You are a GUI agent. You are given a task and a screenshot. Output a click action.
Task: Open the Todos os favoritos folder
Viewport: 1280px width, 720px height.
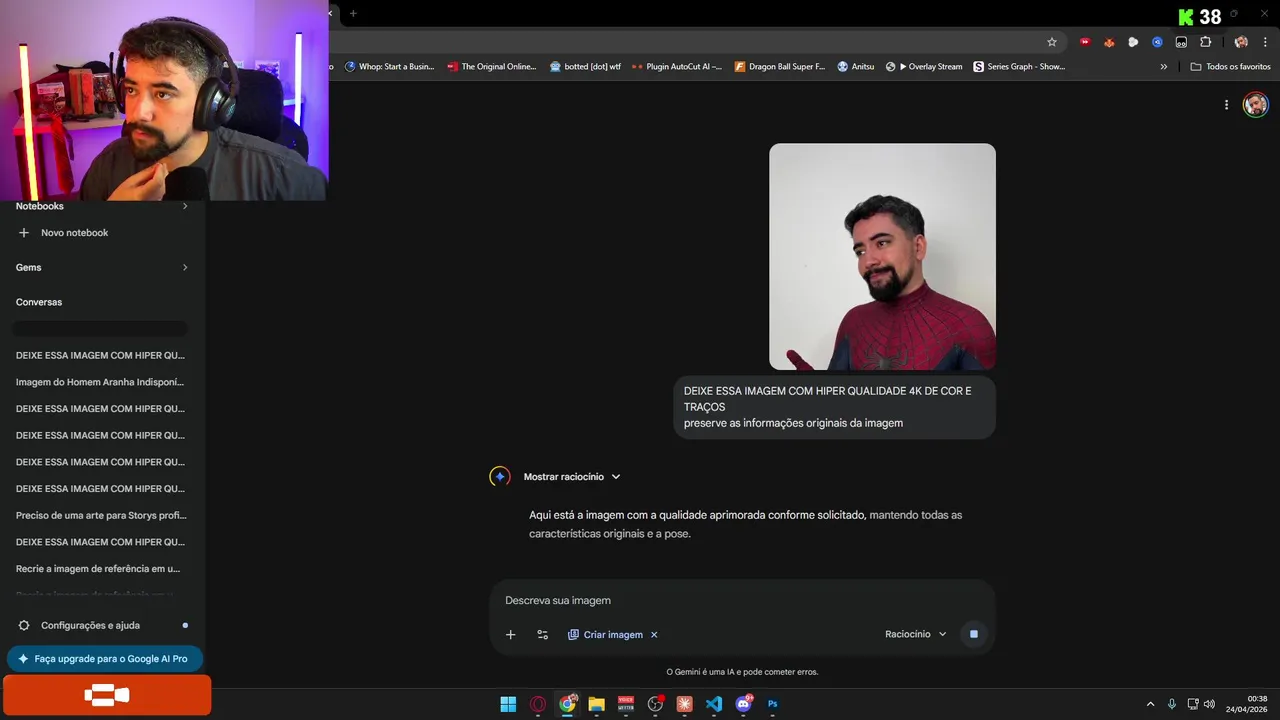pos(1230,67)
